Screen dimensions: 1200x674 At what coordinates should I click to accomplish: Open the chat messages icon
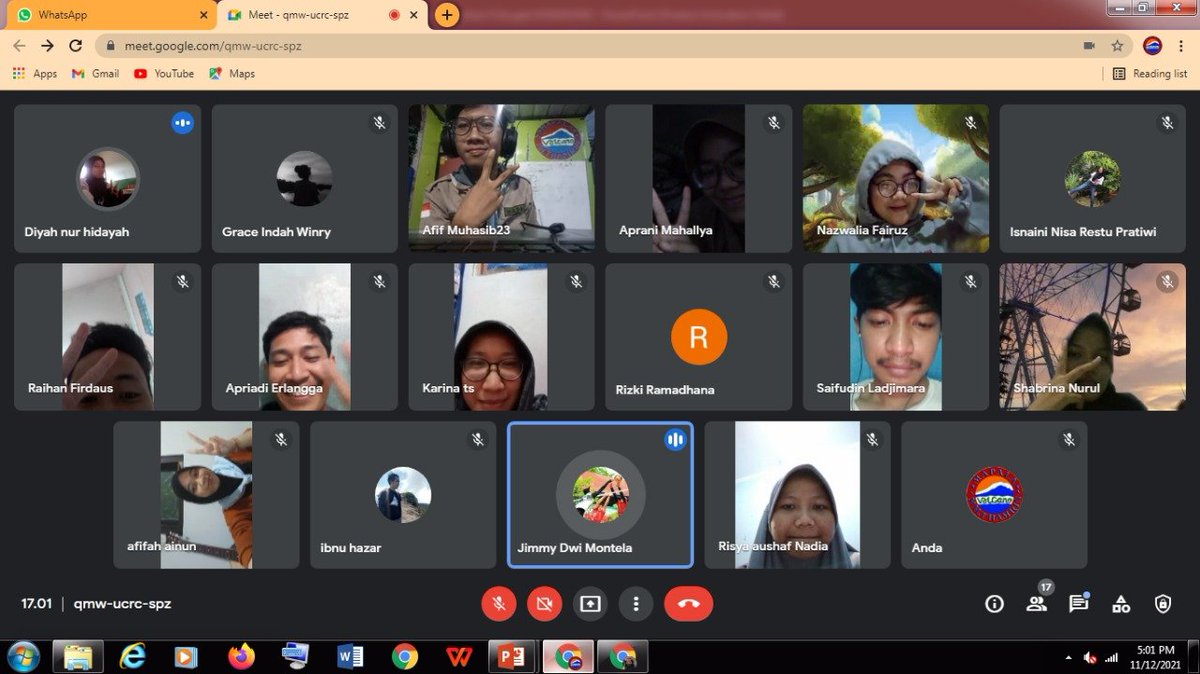[1078, 604]
